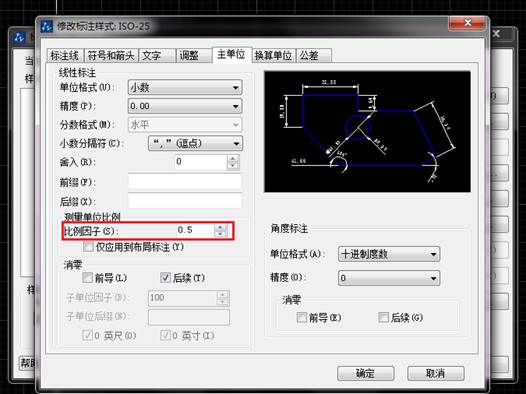Click the 前缀(F) text field
The image size is (526, 394).
click(185, 182)
